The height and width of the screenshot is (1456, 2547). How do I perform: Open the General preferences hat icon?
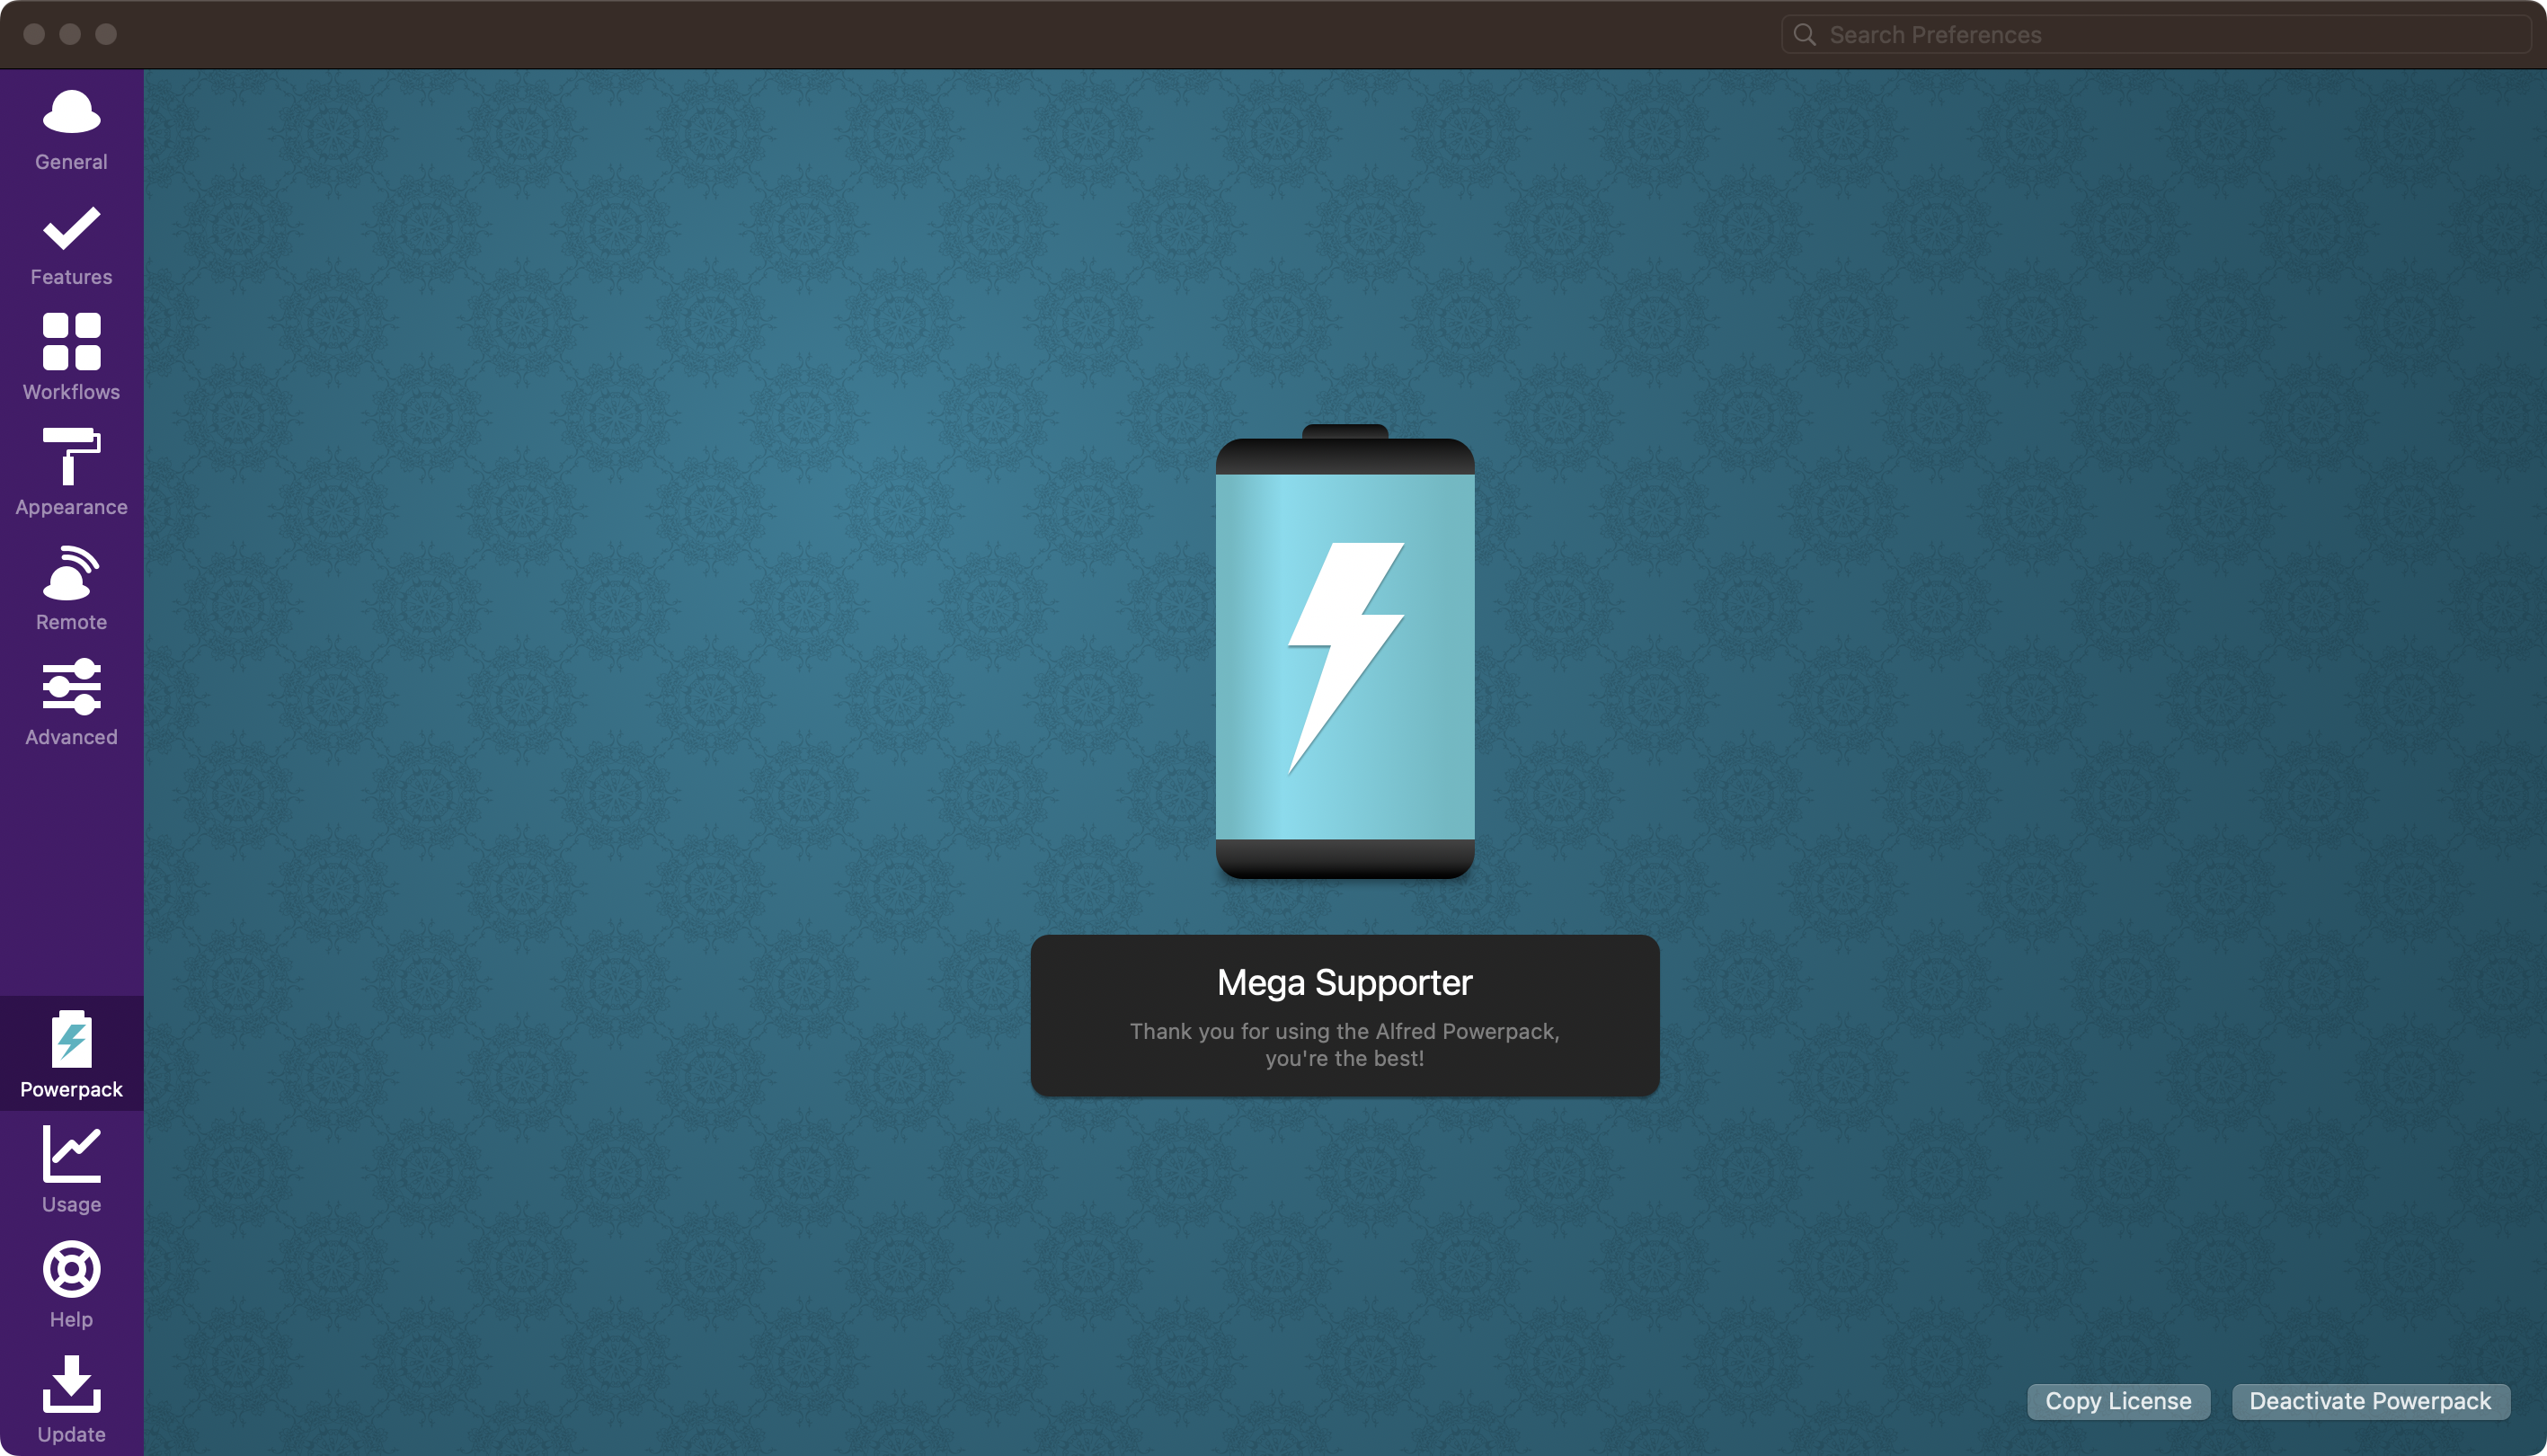[x=71, y=113]
